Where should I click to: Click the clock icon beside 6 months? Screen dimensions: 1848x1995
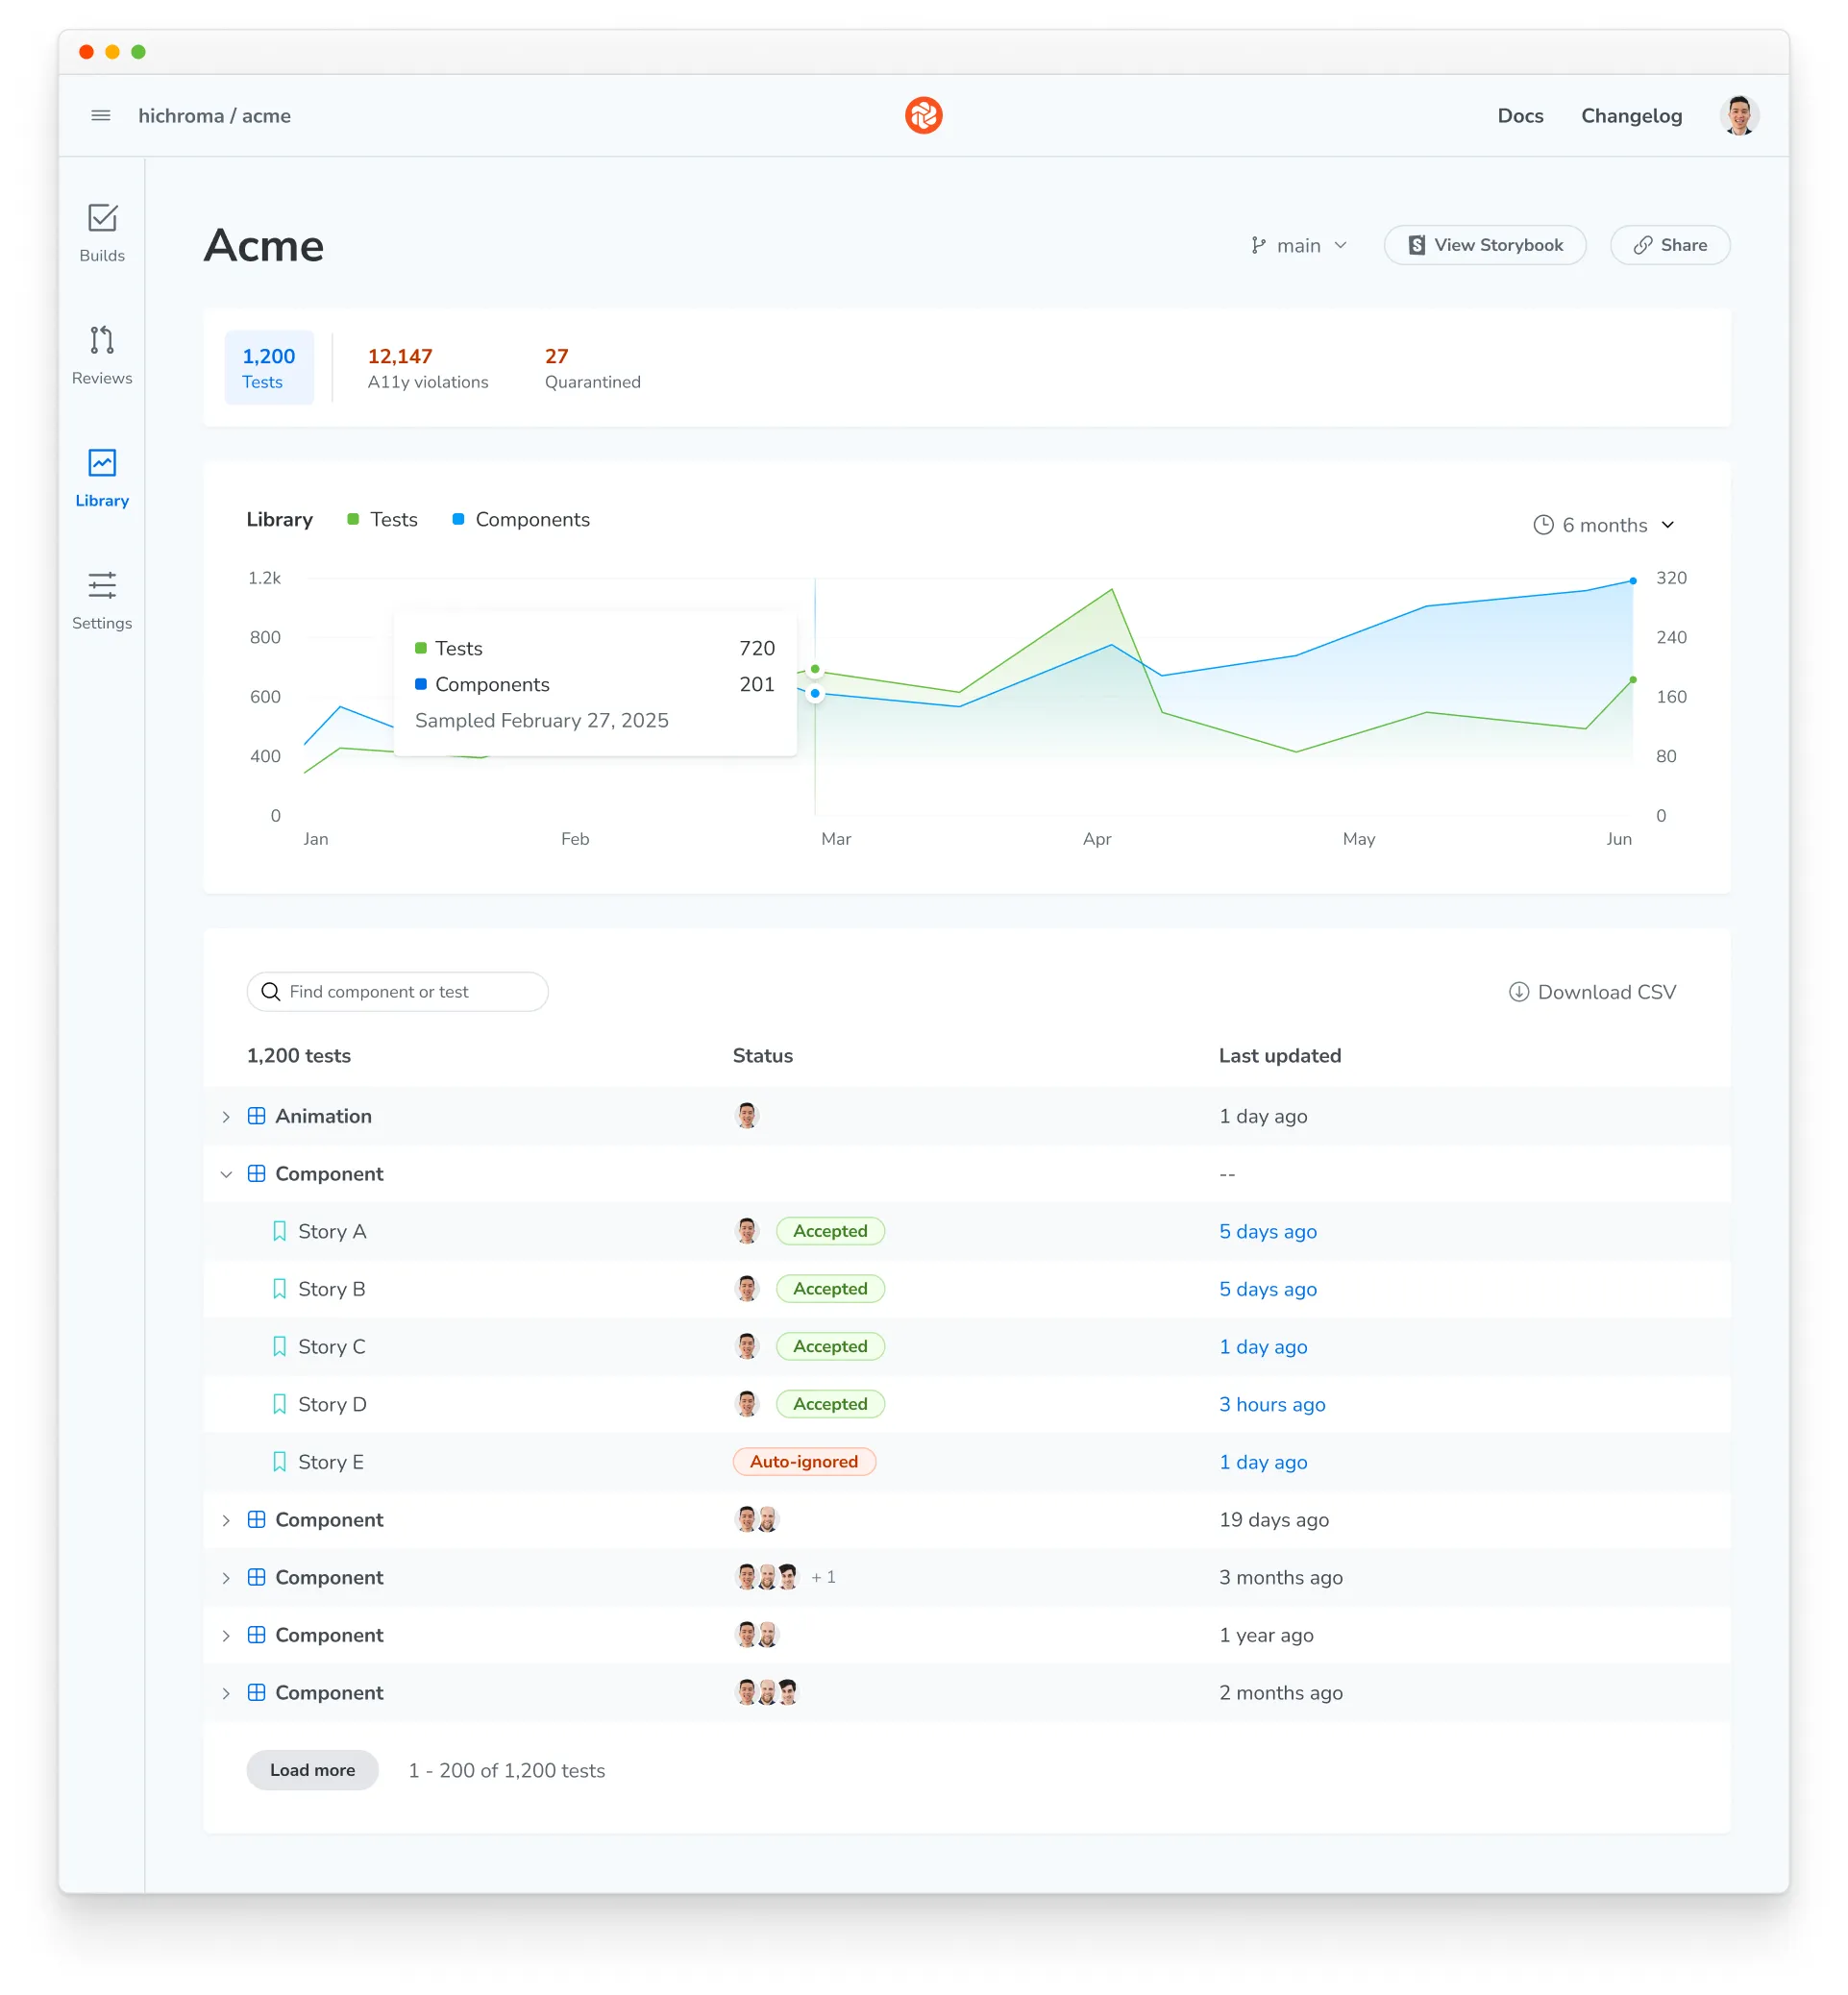click(1543, 525)
